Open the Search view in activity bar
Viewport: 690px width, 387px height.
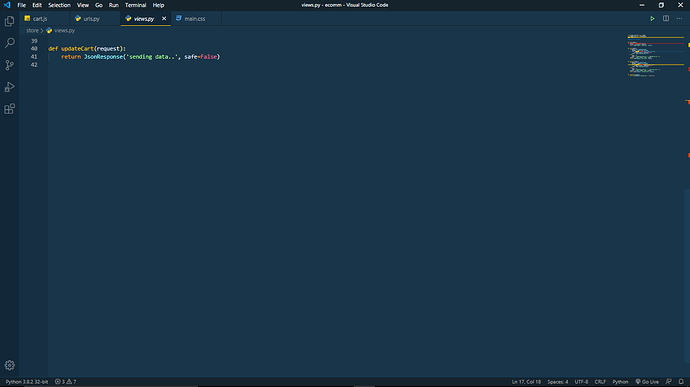point(9,43)
